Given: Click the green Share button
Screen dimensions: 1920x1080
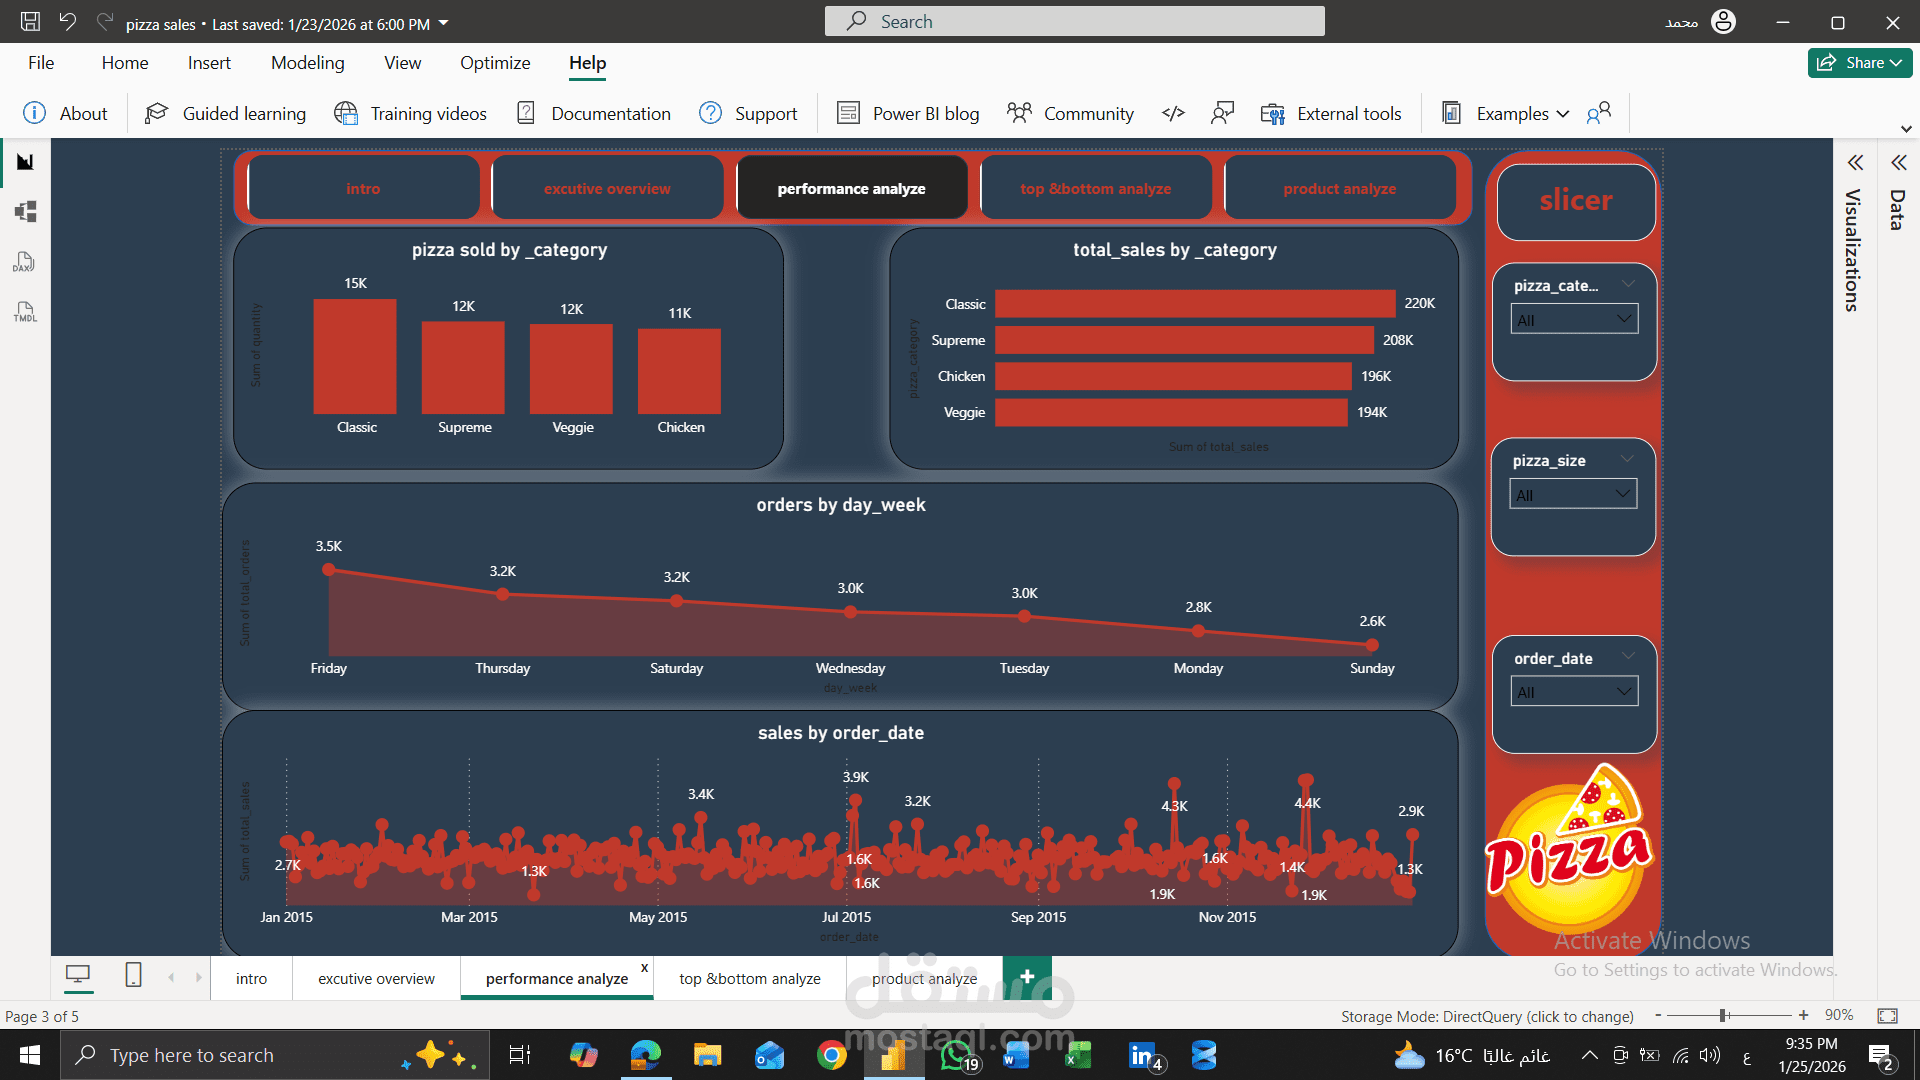Looking at the screenshot, I should [x=1859, y=62].
